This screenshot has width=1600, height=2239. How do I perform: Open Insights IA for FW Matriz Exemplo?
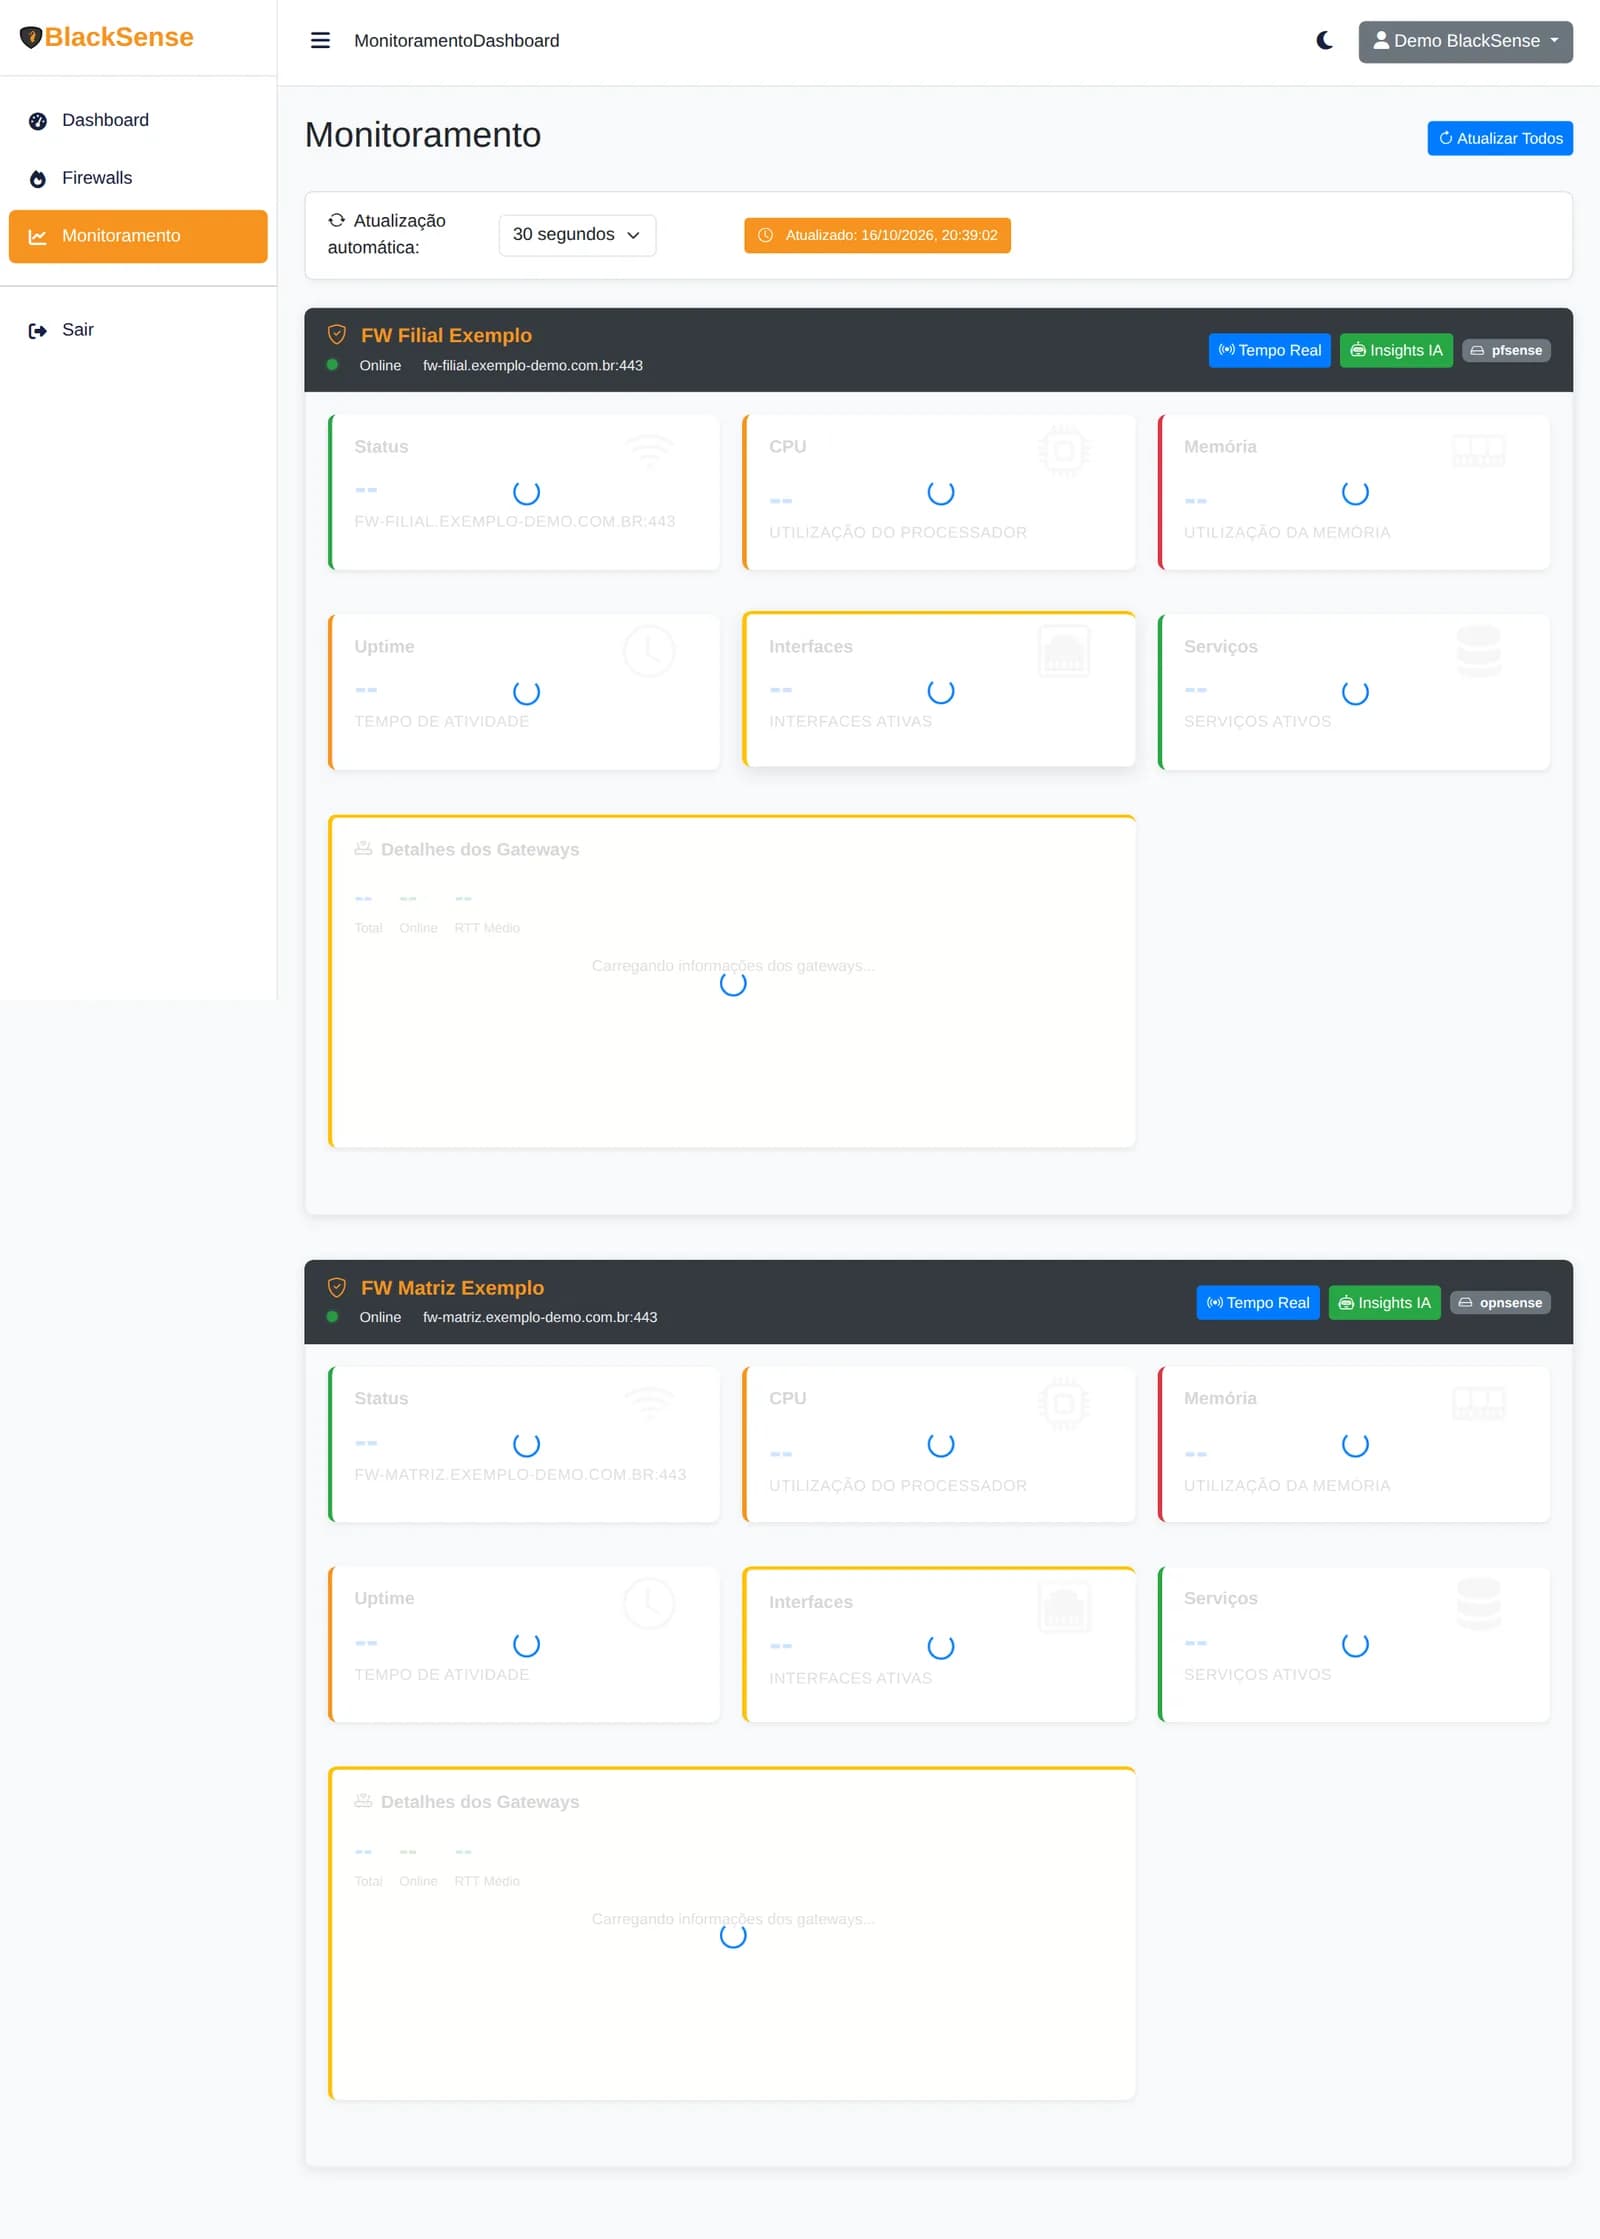pos(1384,1302)
